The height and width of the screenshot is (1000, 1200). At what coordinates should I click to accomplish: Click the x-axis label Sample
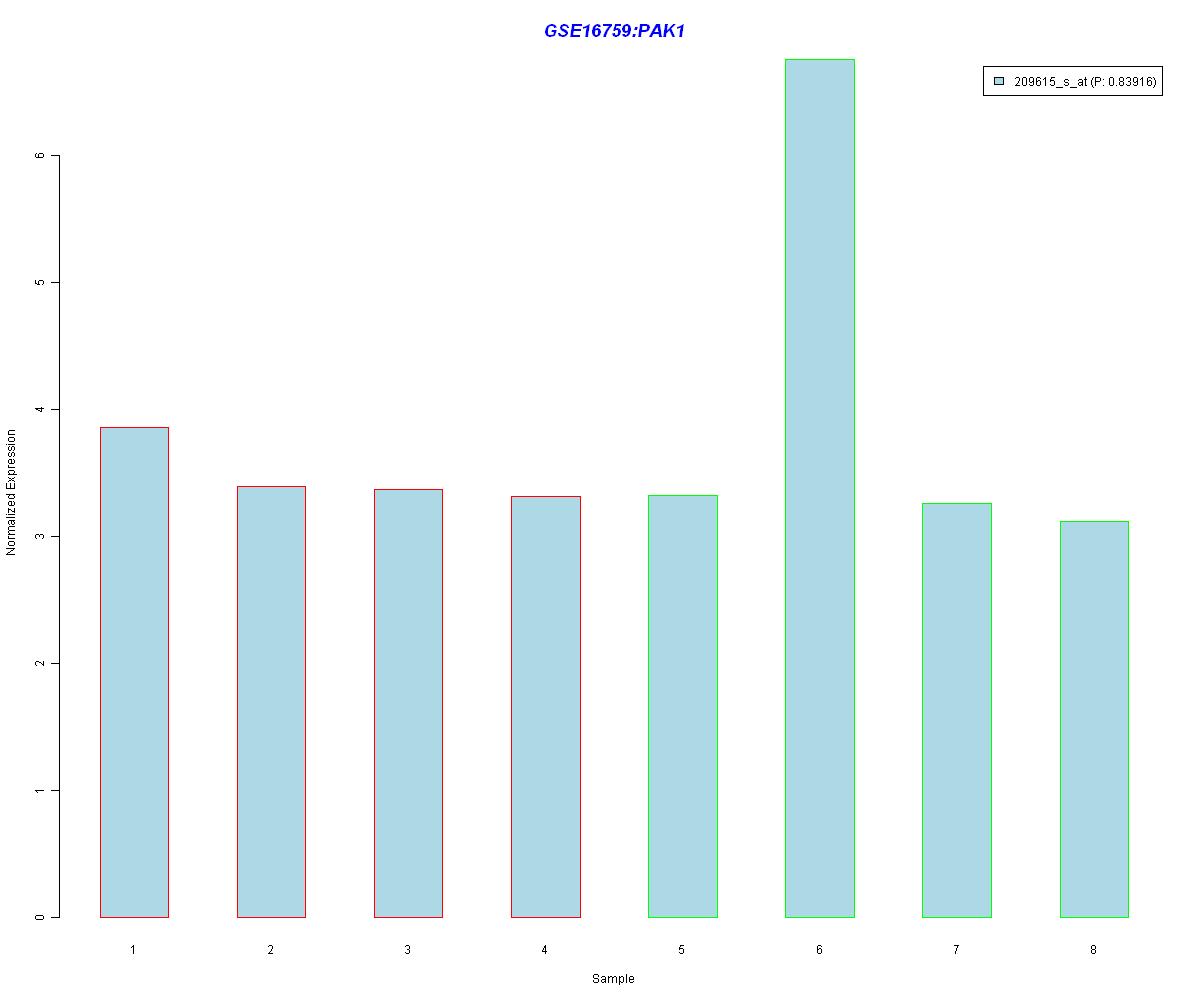(613, 979)
